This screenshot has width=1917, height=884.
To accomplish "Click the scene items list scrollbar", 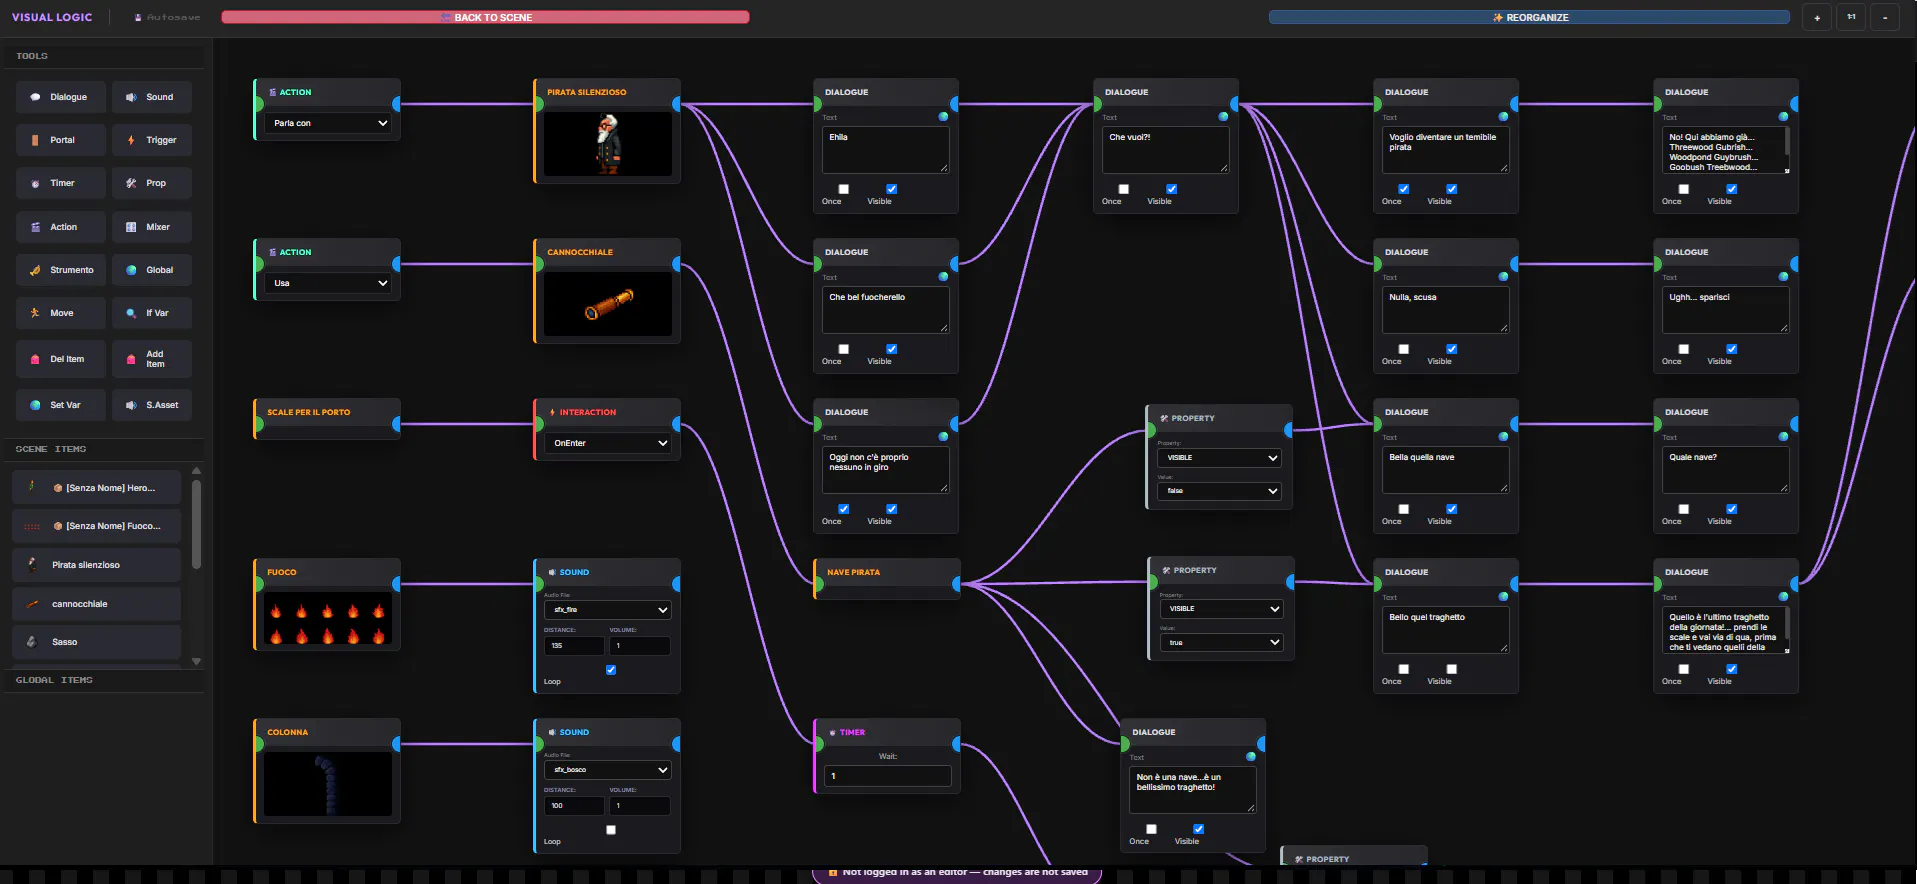I will (196, 525).
